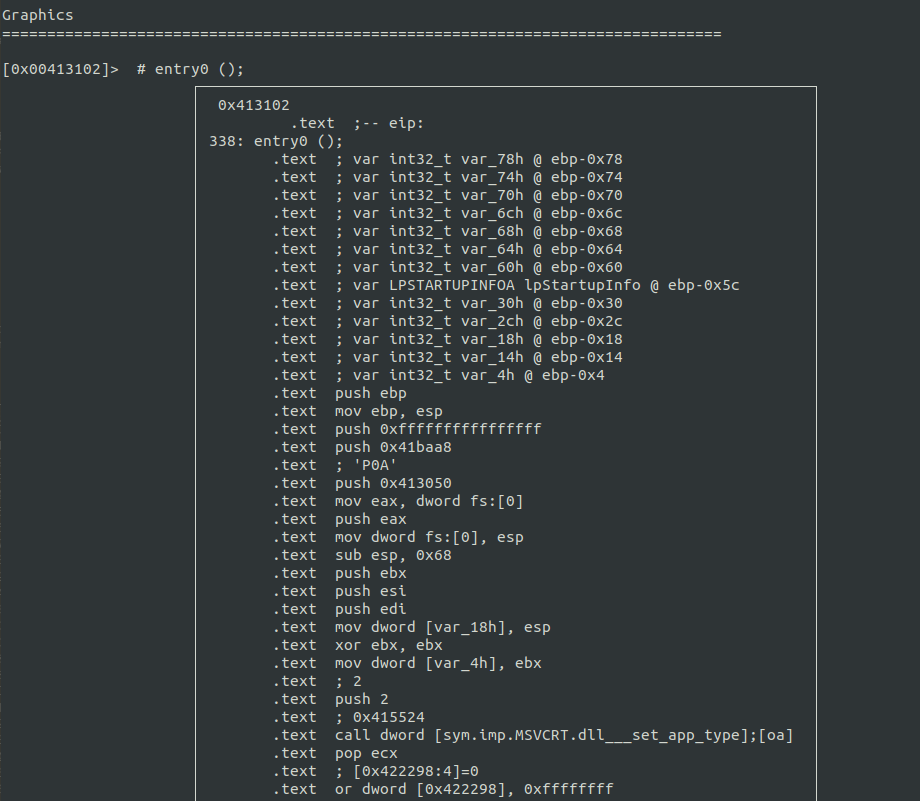
Task: Follow the 0x41baa8 pushed address
Action: [416, 447]
